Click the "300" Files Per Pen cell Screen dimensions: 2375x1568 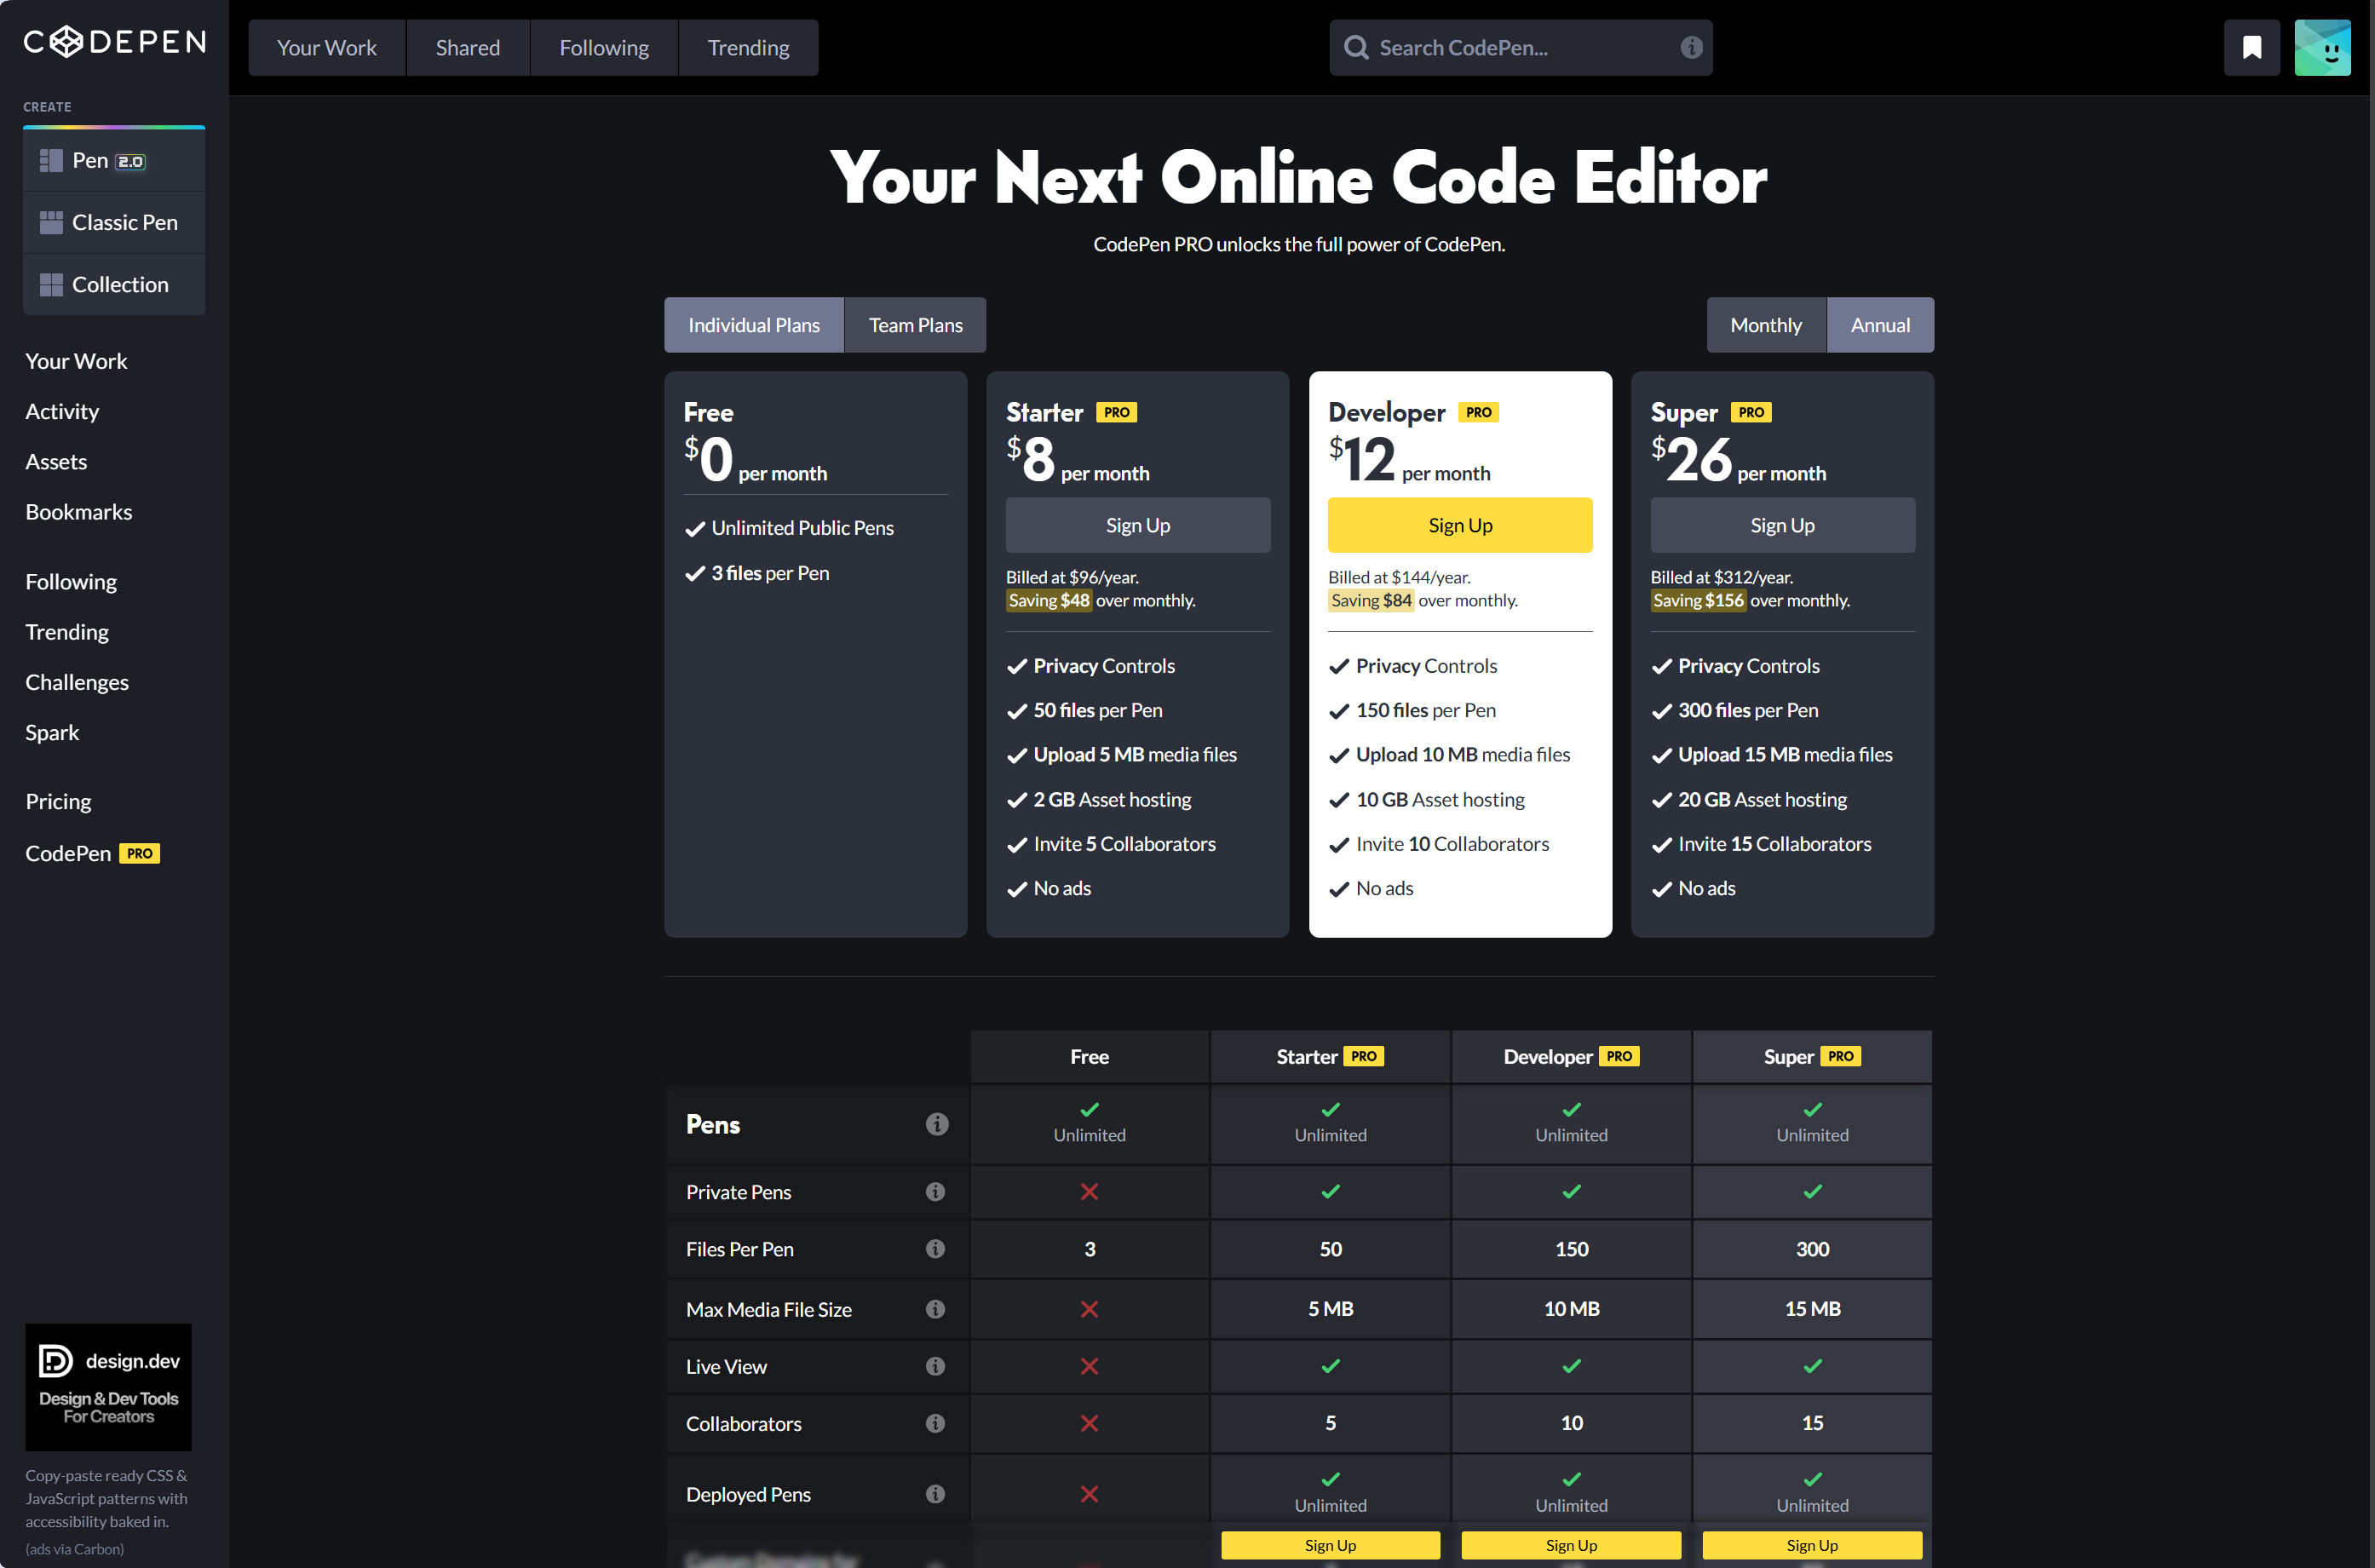(x=1812, y=1248)
